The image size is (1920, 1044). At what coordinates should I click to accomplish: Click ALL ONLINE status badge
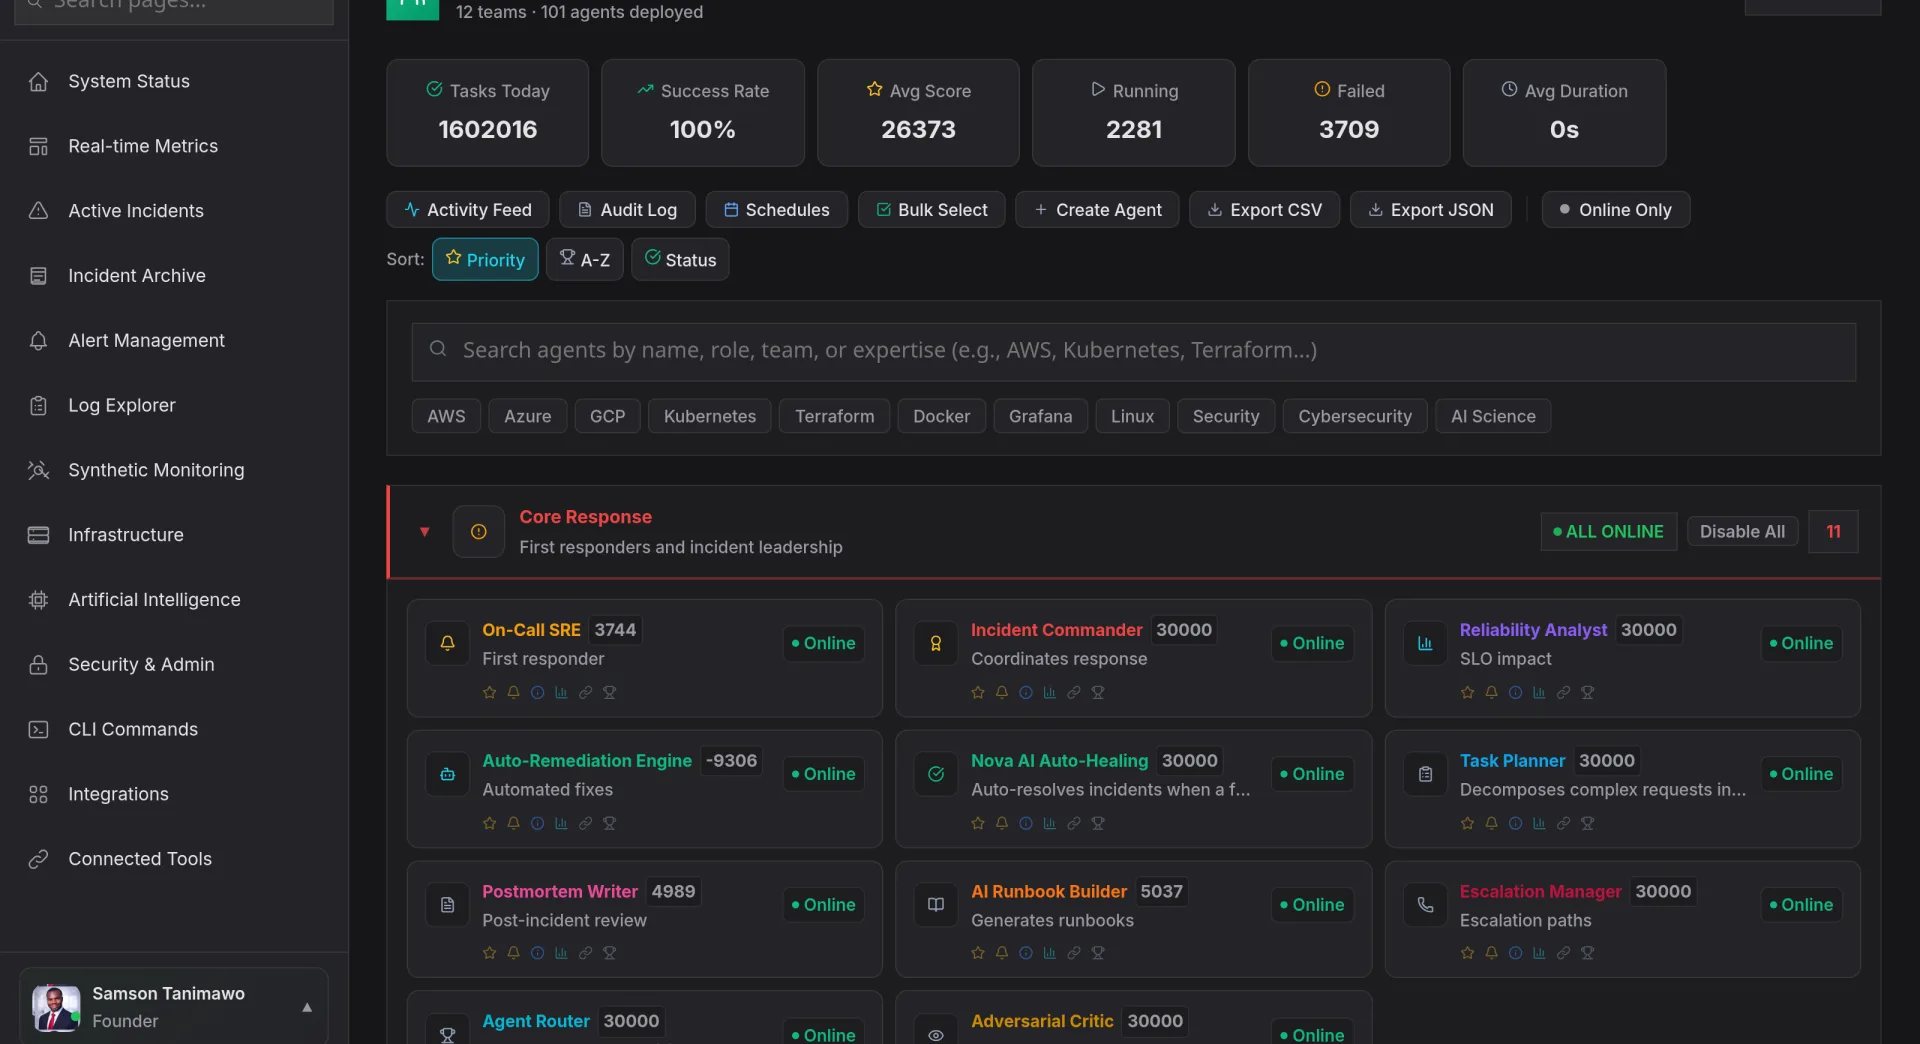coord(1608,532)
